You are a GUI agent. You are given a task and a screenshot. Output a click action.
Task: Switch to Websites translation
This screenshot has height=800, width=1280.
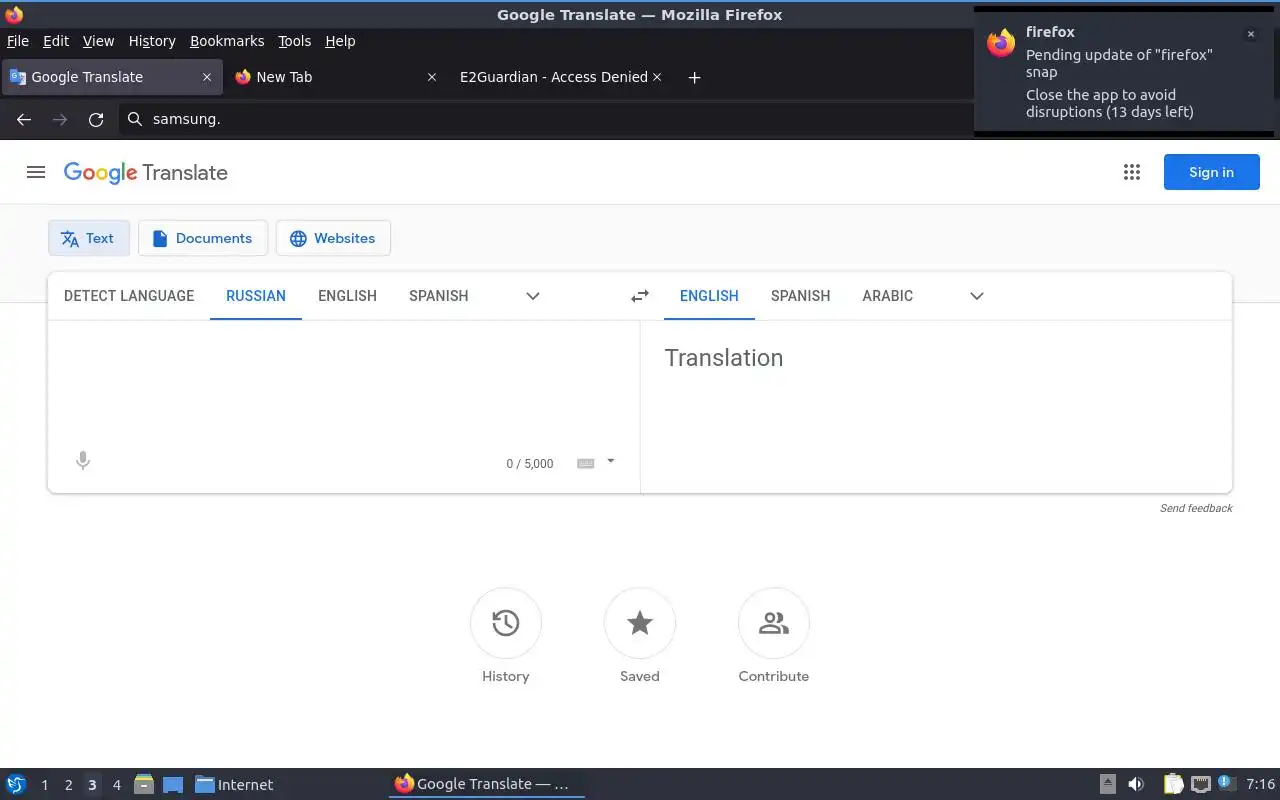[x=333, y=238]
